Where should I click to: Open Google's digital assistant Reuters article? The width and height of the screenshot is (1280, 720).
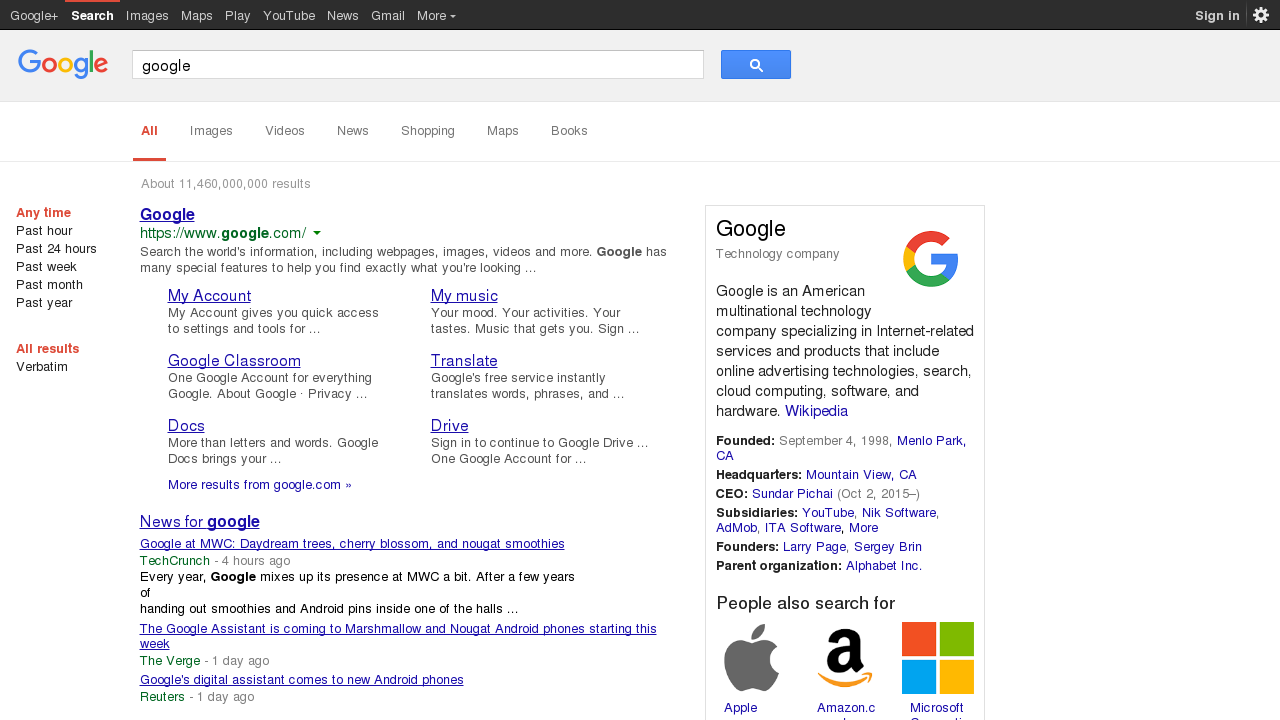point(302,680)
